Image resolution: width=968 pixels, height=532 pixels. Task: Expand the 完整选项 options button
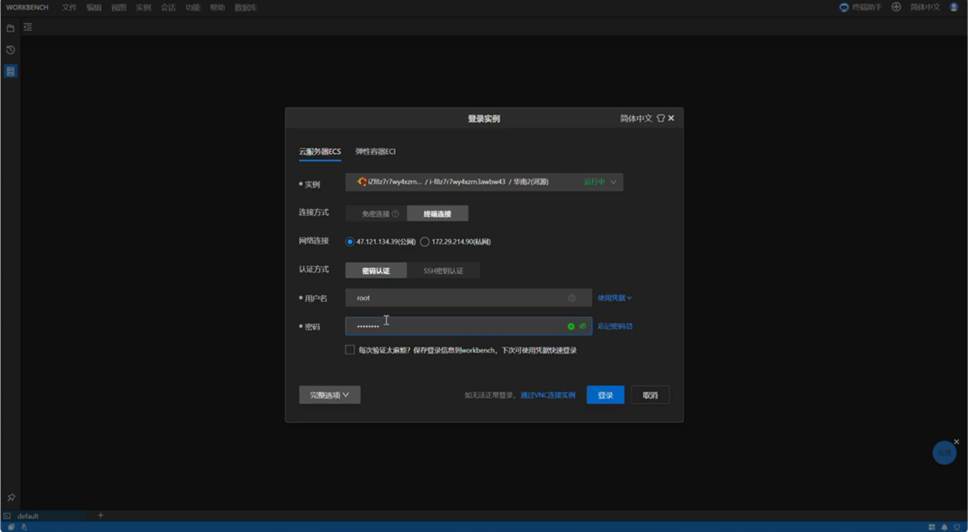[x=329, y=395]
